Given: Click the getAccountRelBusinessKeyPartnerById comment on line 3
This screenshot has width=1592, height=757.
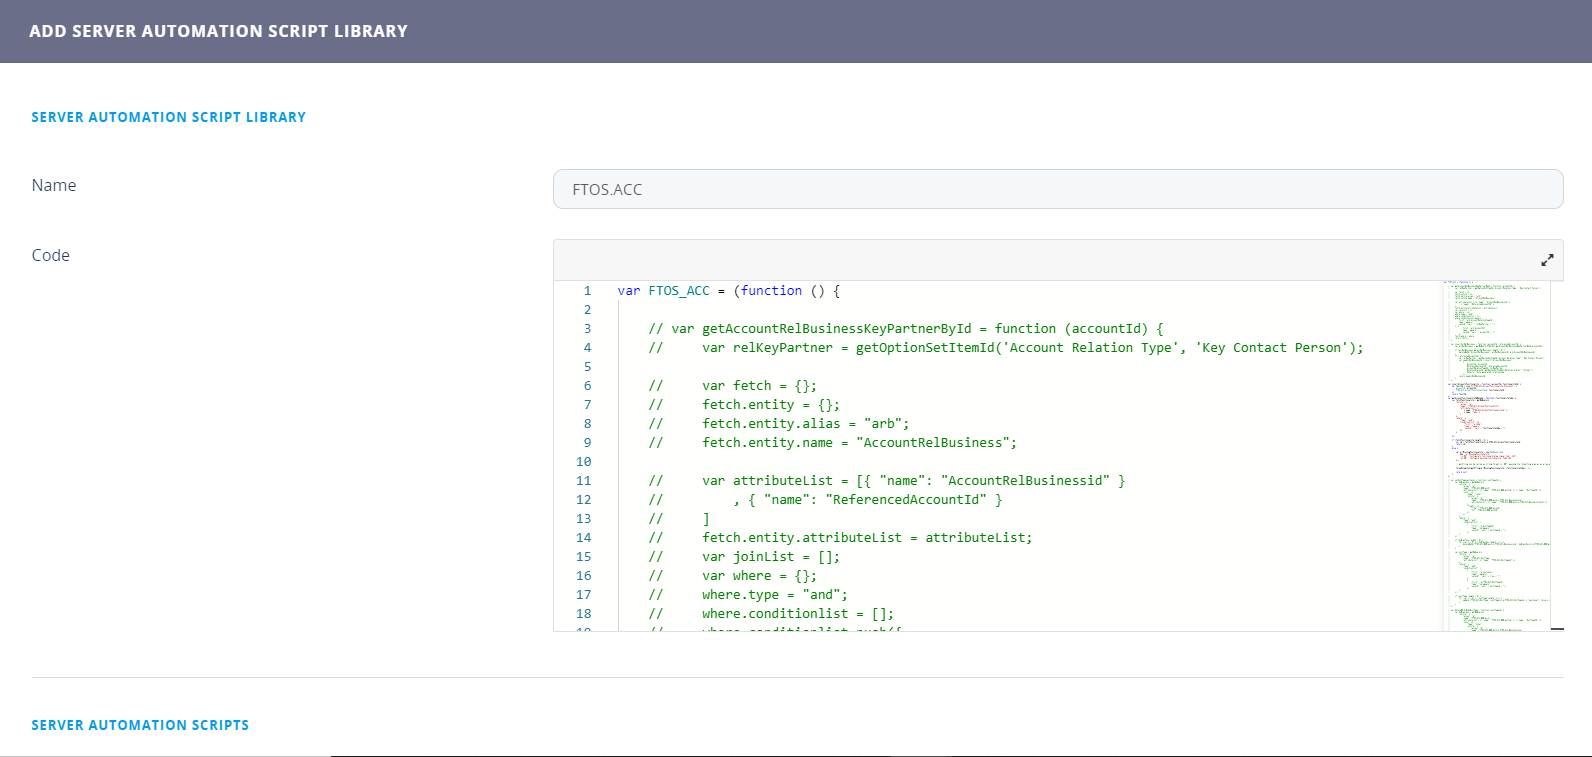Looking at the screenshot, I should point(836,329).
